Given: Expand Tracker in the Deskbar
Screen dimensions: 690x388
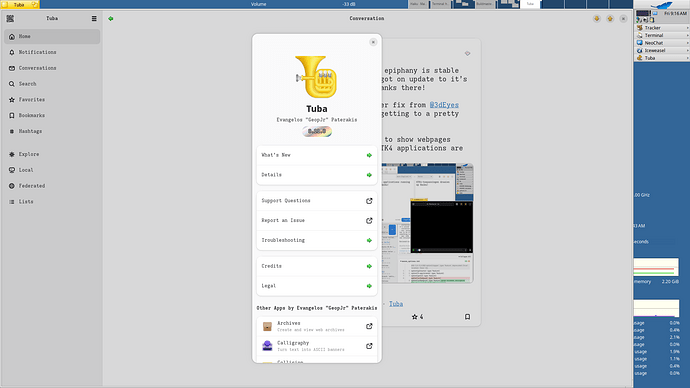Looking at the screenshot, I should pyautogui.click(x=662, y=28).
